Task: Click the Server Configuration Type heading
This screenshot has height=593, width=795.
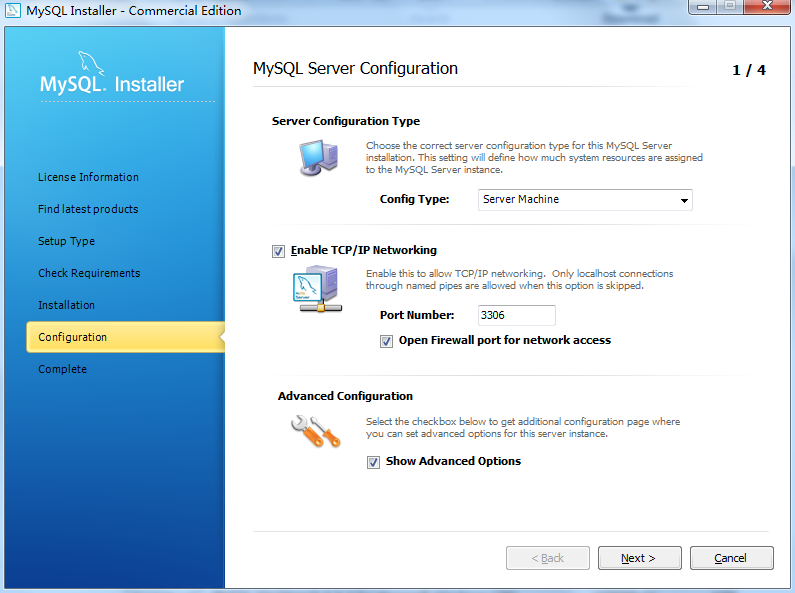Action: coord(346,121)
